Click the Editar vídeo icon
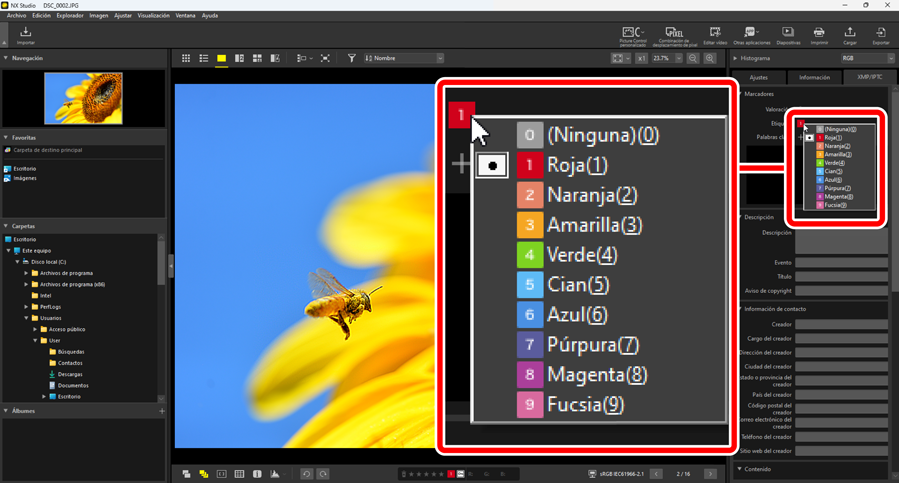The width and height of the screenshot is (899, 483). (x=714, y=35)
